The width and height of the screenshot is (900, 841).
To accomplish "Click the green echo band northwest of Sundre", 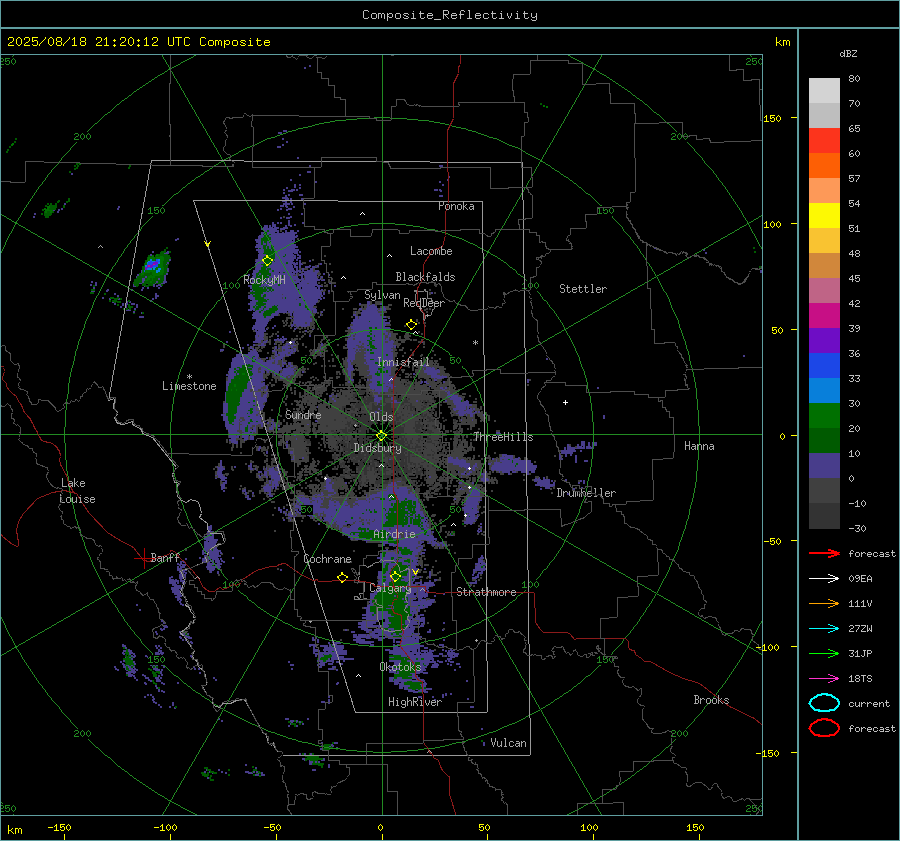I will 237,393.
